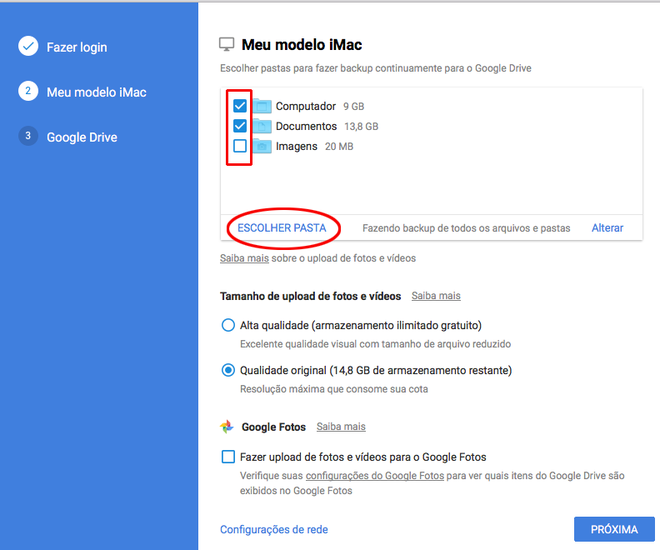Click the step 2 circle icon
Screen dimensions: 660x550
[x=28, y=91]
